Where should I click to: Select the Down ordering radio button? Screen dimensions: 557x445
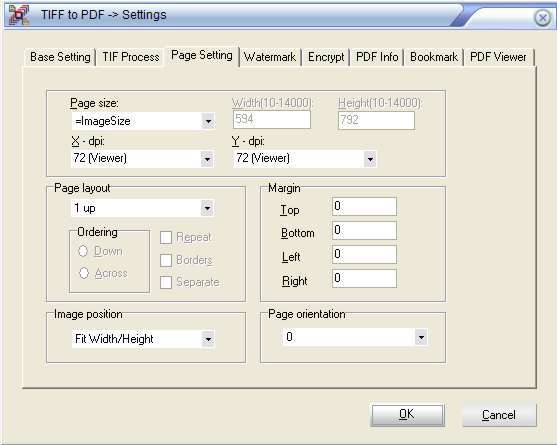coord(83,251)
